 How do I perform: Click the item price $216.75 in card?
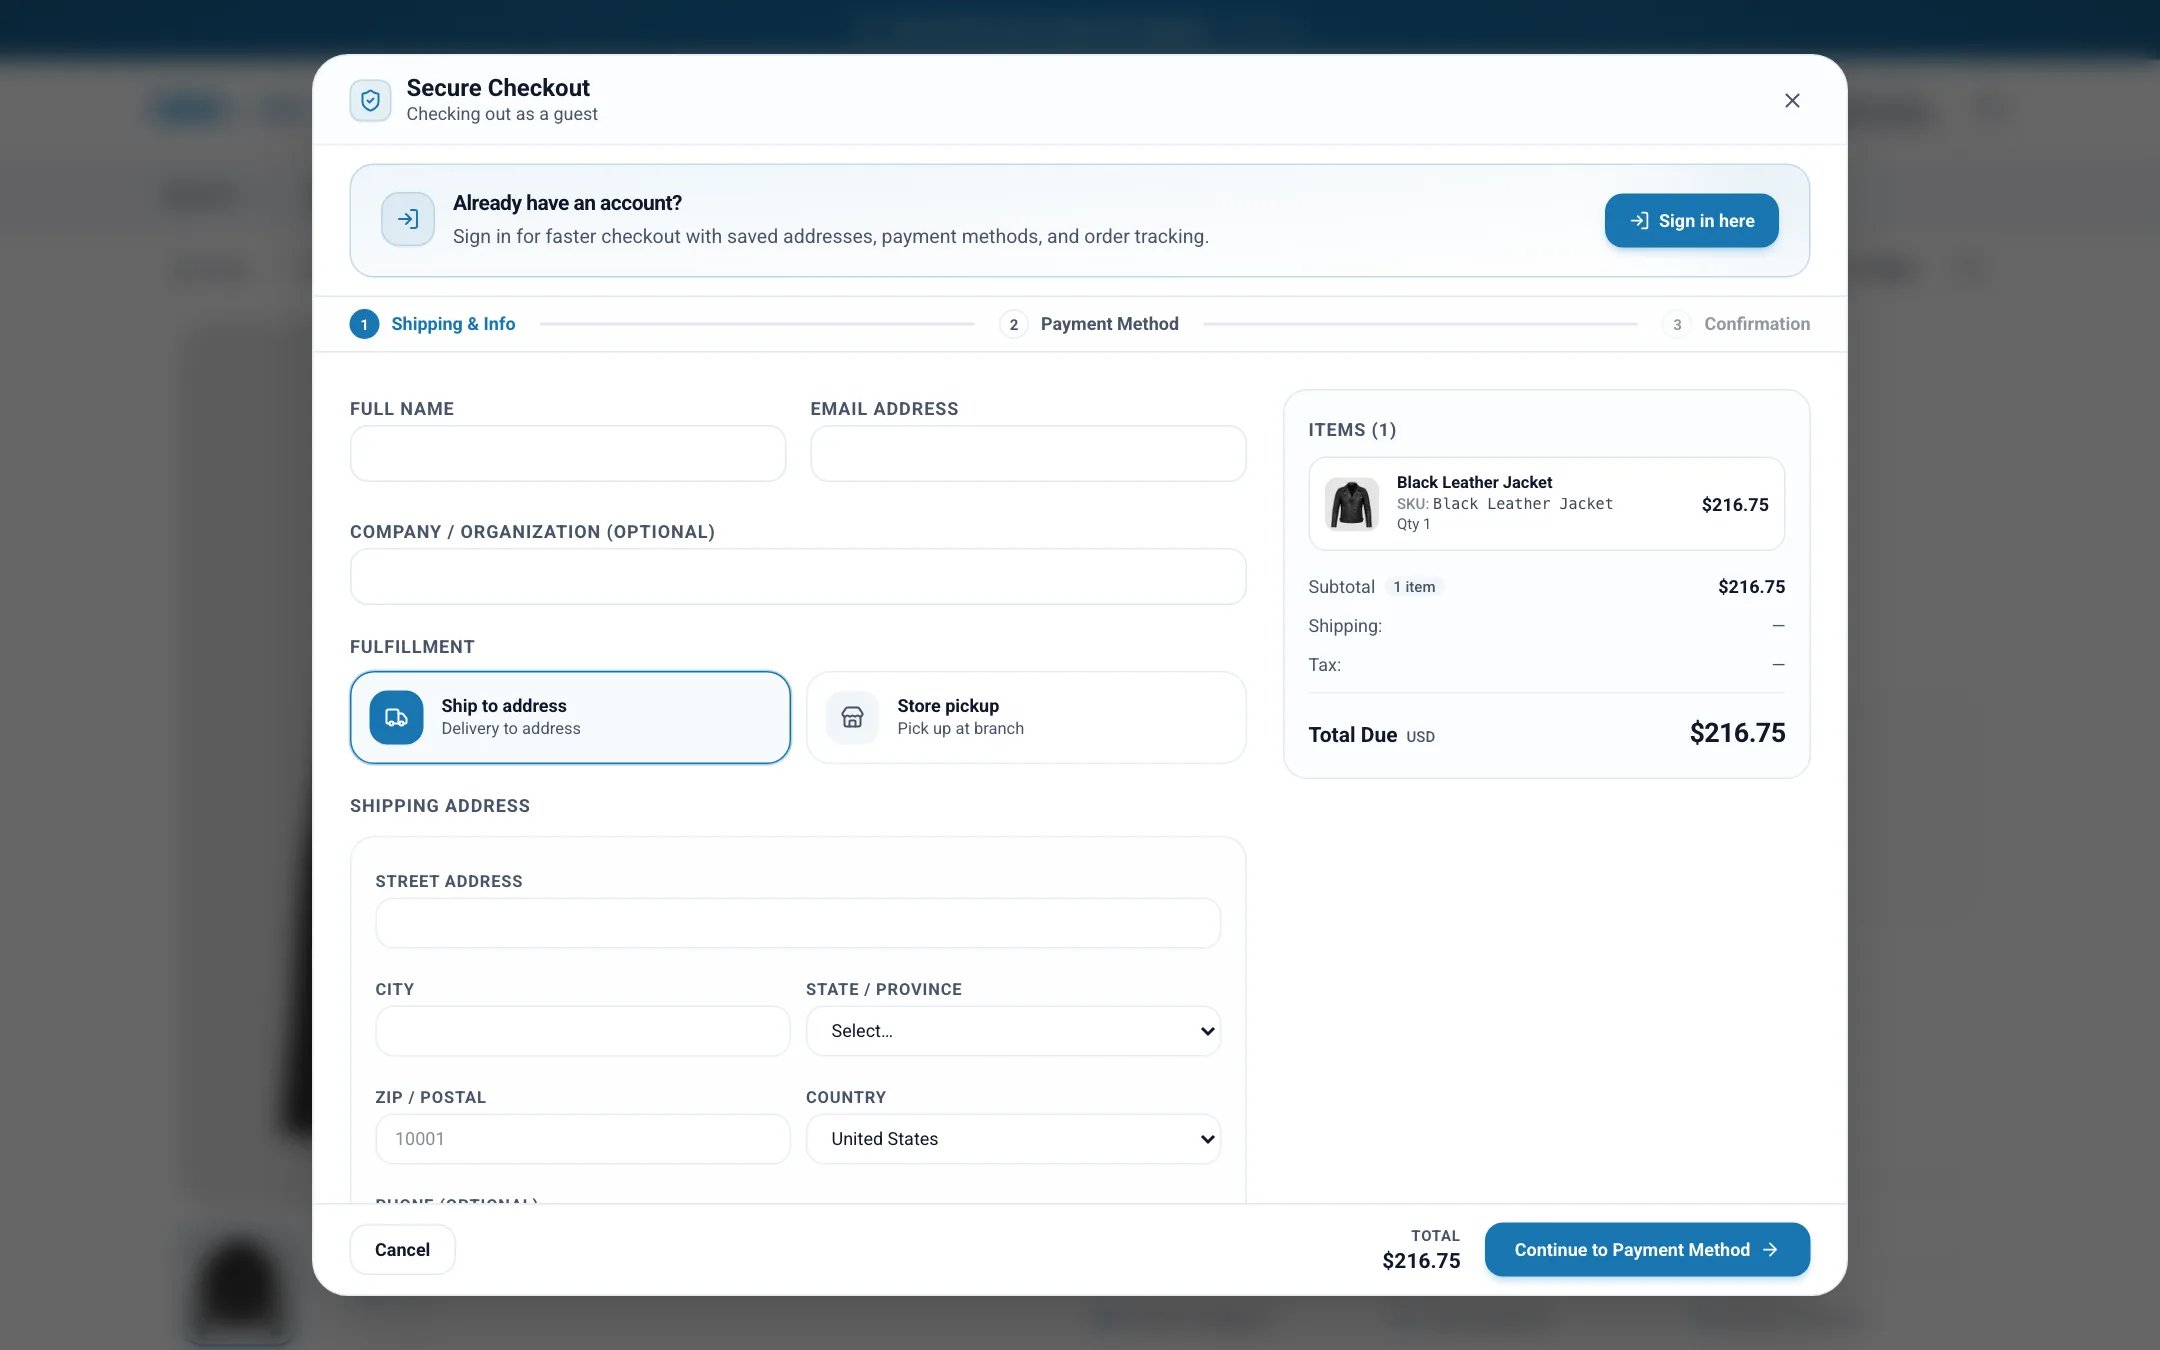(x=1735, y=505)
